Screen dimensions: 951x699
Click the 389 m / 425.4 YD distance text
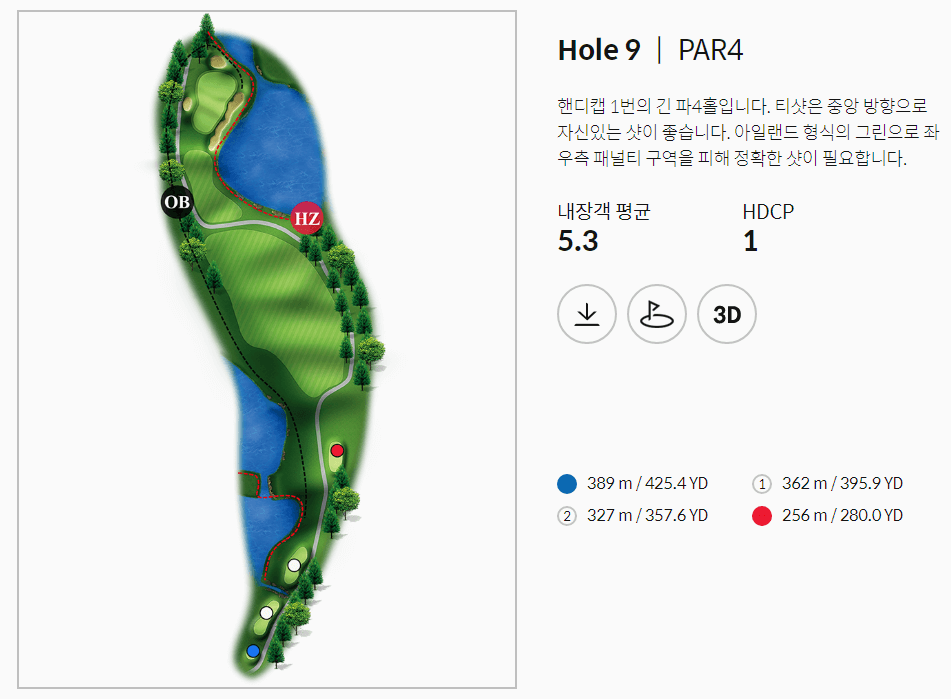point(646,483)
